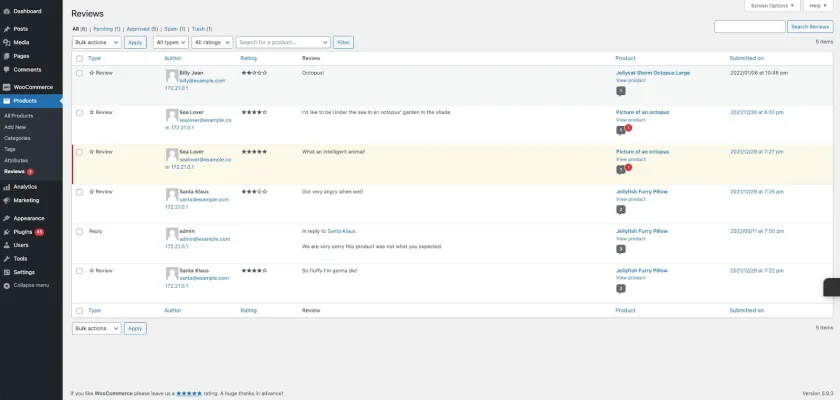
Task: Click the Users icon in sidebar
Action: [6, 245]
